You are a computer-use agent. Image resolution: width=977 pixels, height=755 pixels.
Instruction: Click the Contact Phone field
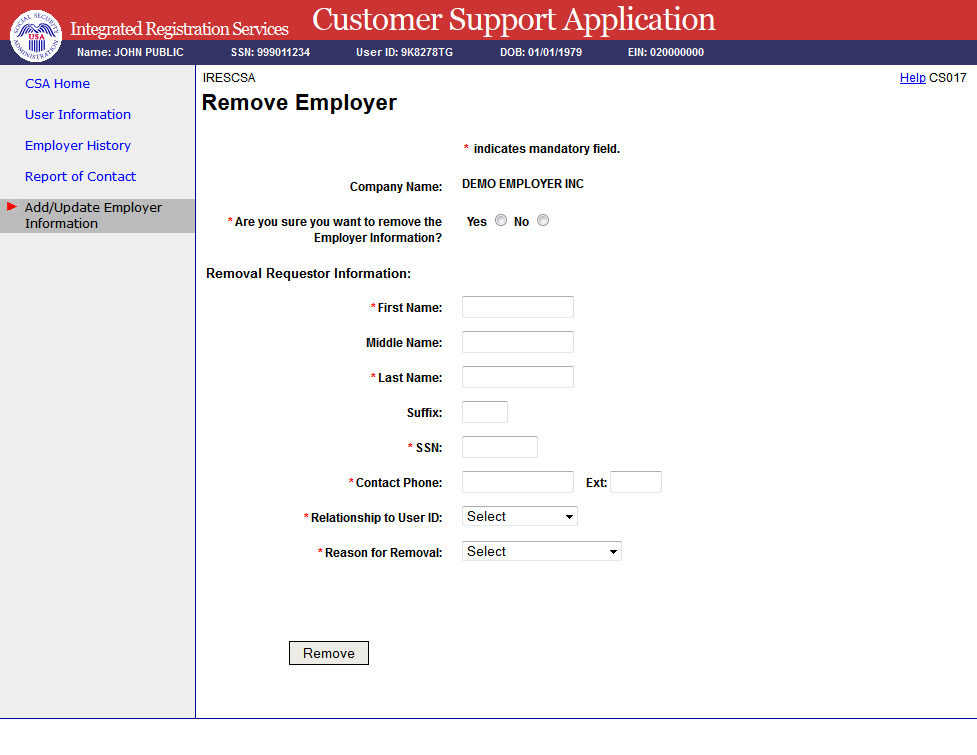point(517,482)
